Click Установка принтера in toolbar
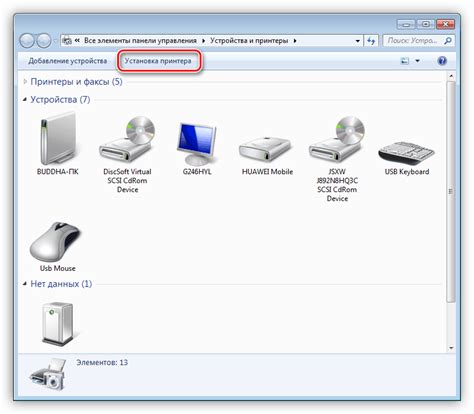474x414 pixels. [x=158, y=61]
